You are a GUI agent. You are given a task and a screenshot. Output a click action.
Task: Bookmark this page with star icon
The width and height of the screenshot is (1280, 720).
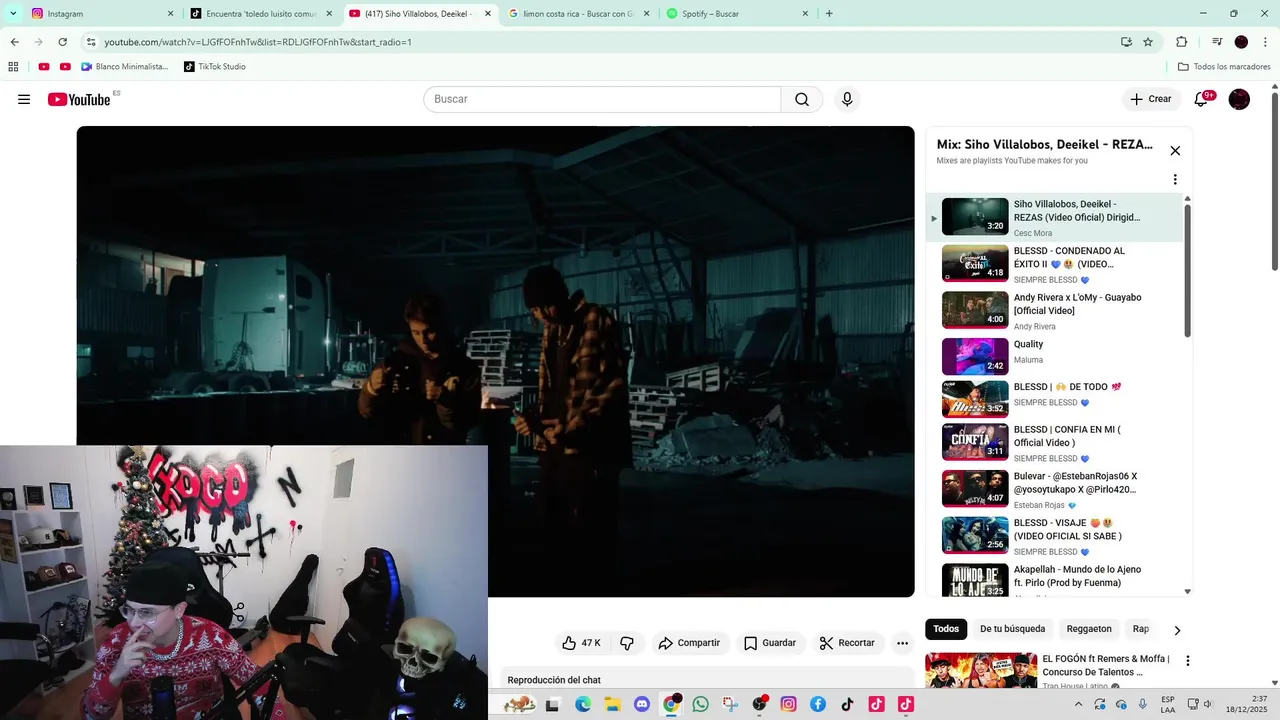click(x=1148, y=42)
